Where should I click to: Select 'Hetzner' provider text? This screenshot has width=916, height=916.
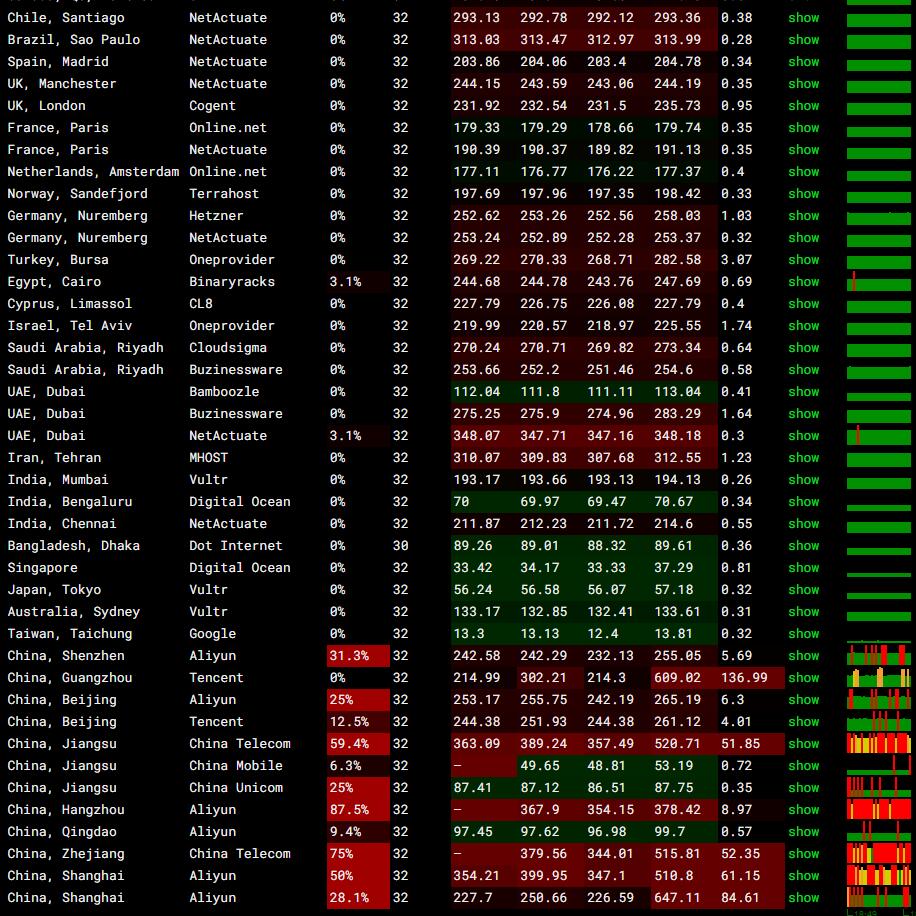[216, 216]
